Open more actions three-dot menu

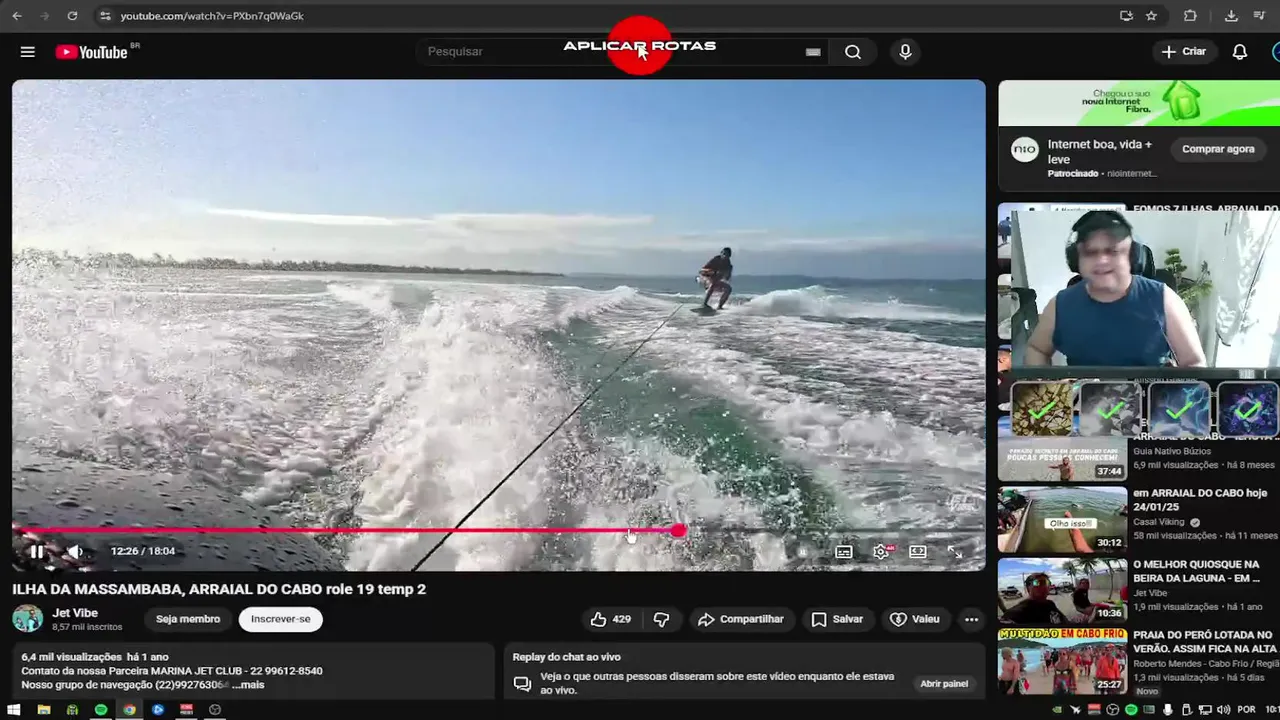tap(971, 619)
